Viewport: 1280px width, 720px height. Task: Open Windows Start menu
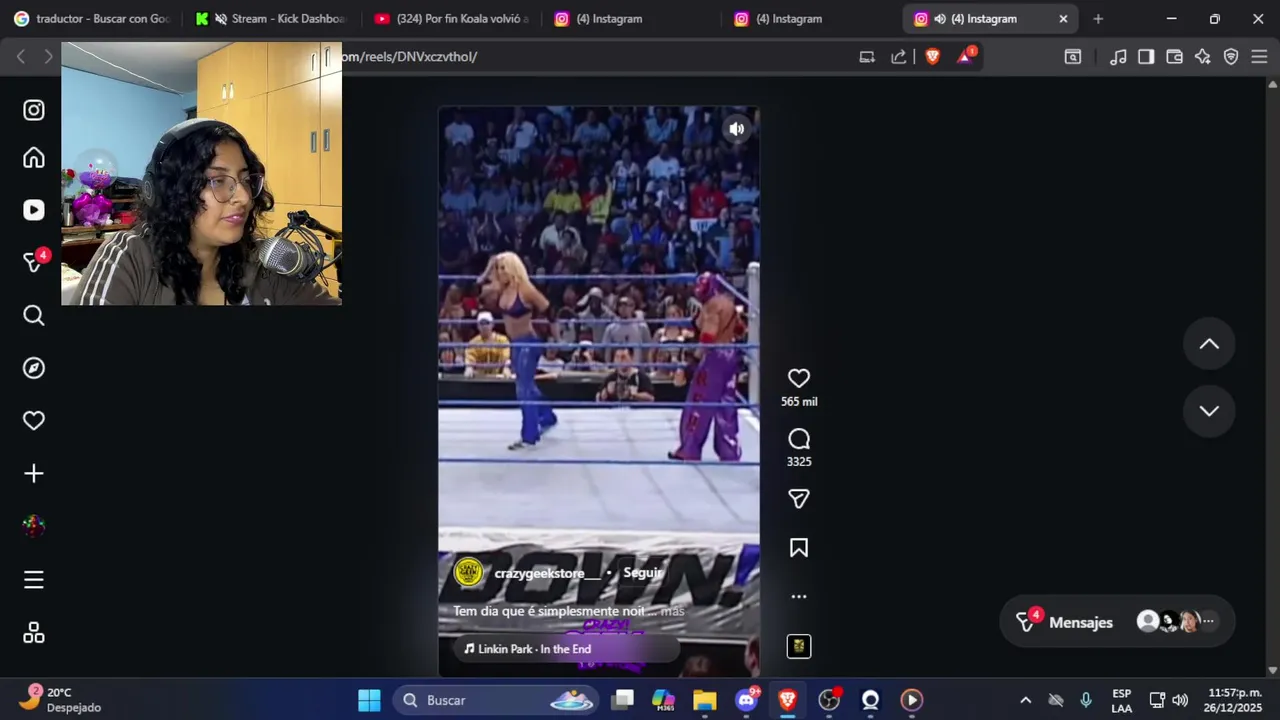tap(369, 700)
